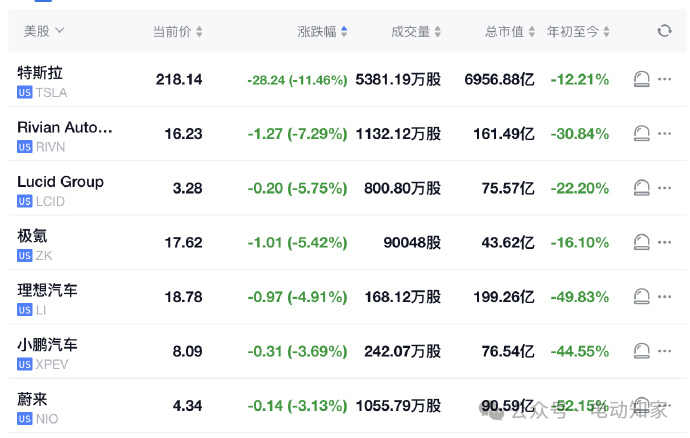Click Rivian year-to-date -30.84%
This screenshot has height=438, width=690.
(x=580, y=133)
